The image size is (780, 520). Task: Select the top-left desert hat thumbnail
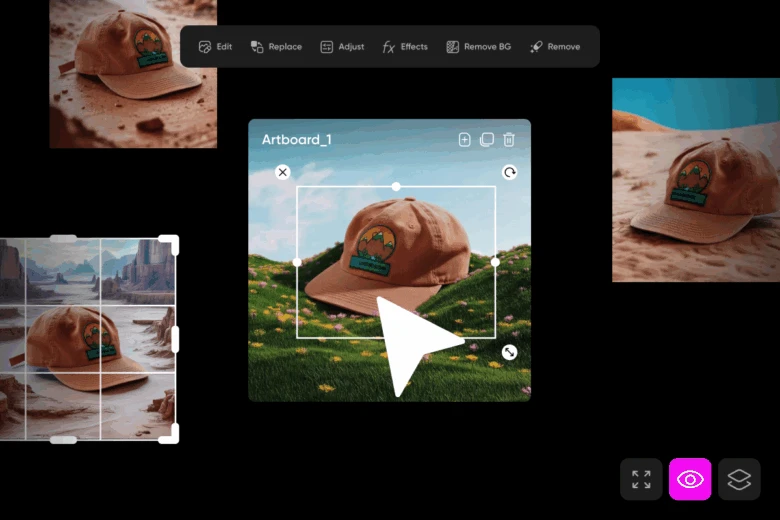point(133,74)
